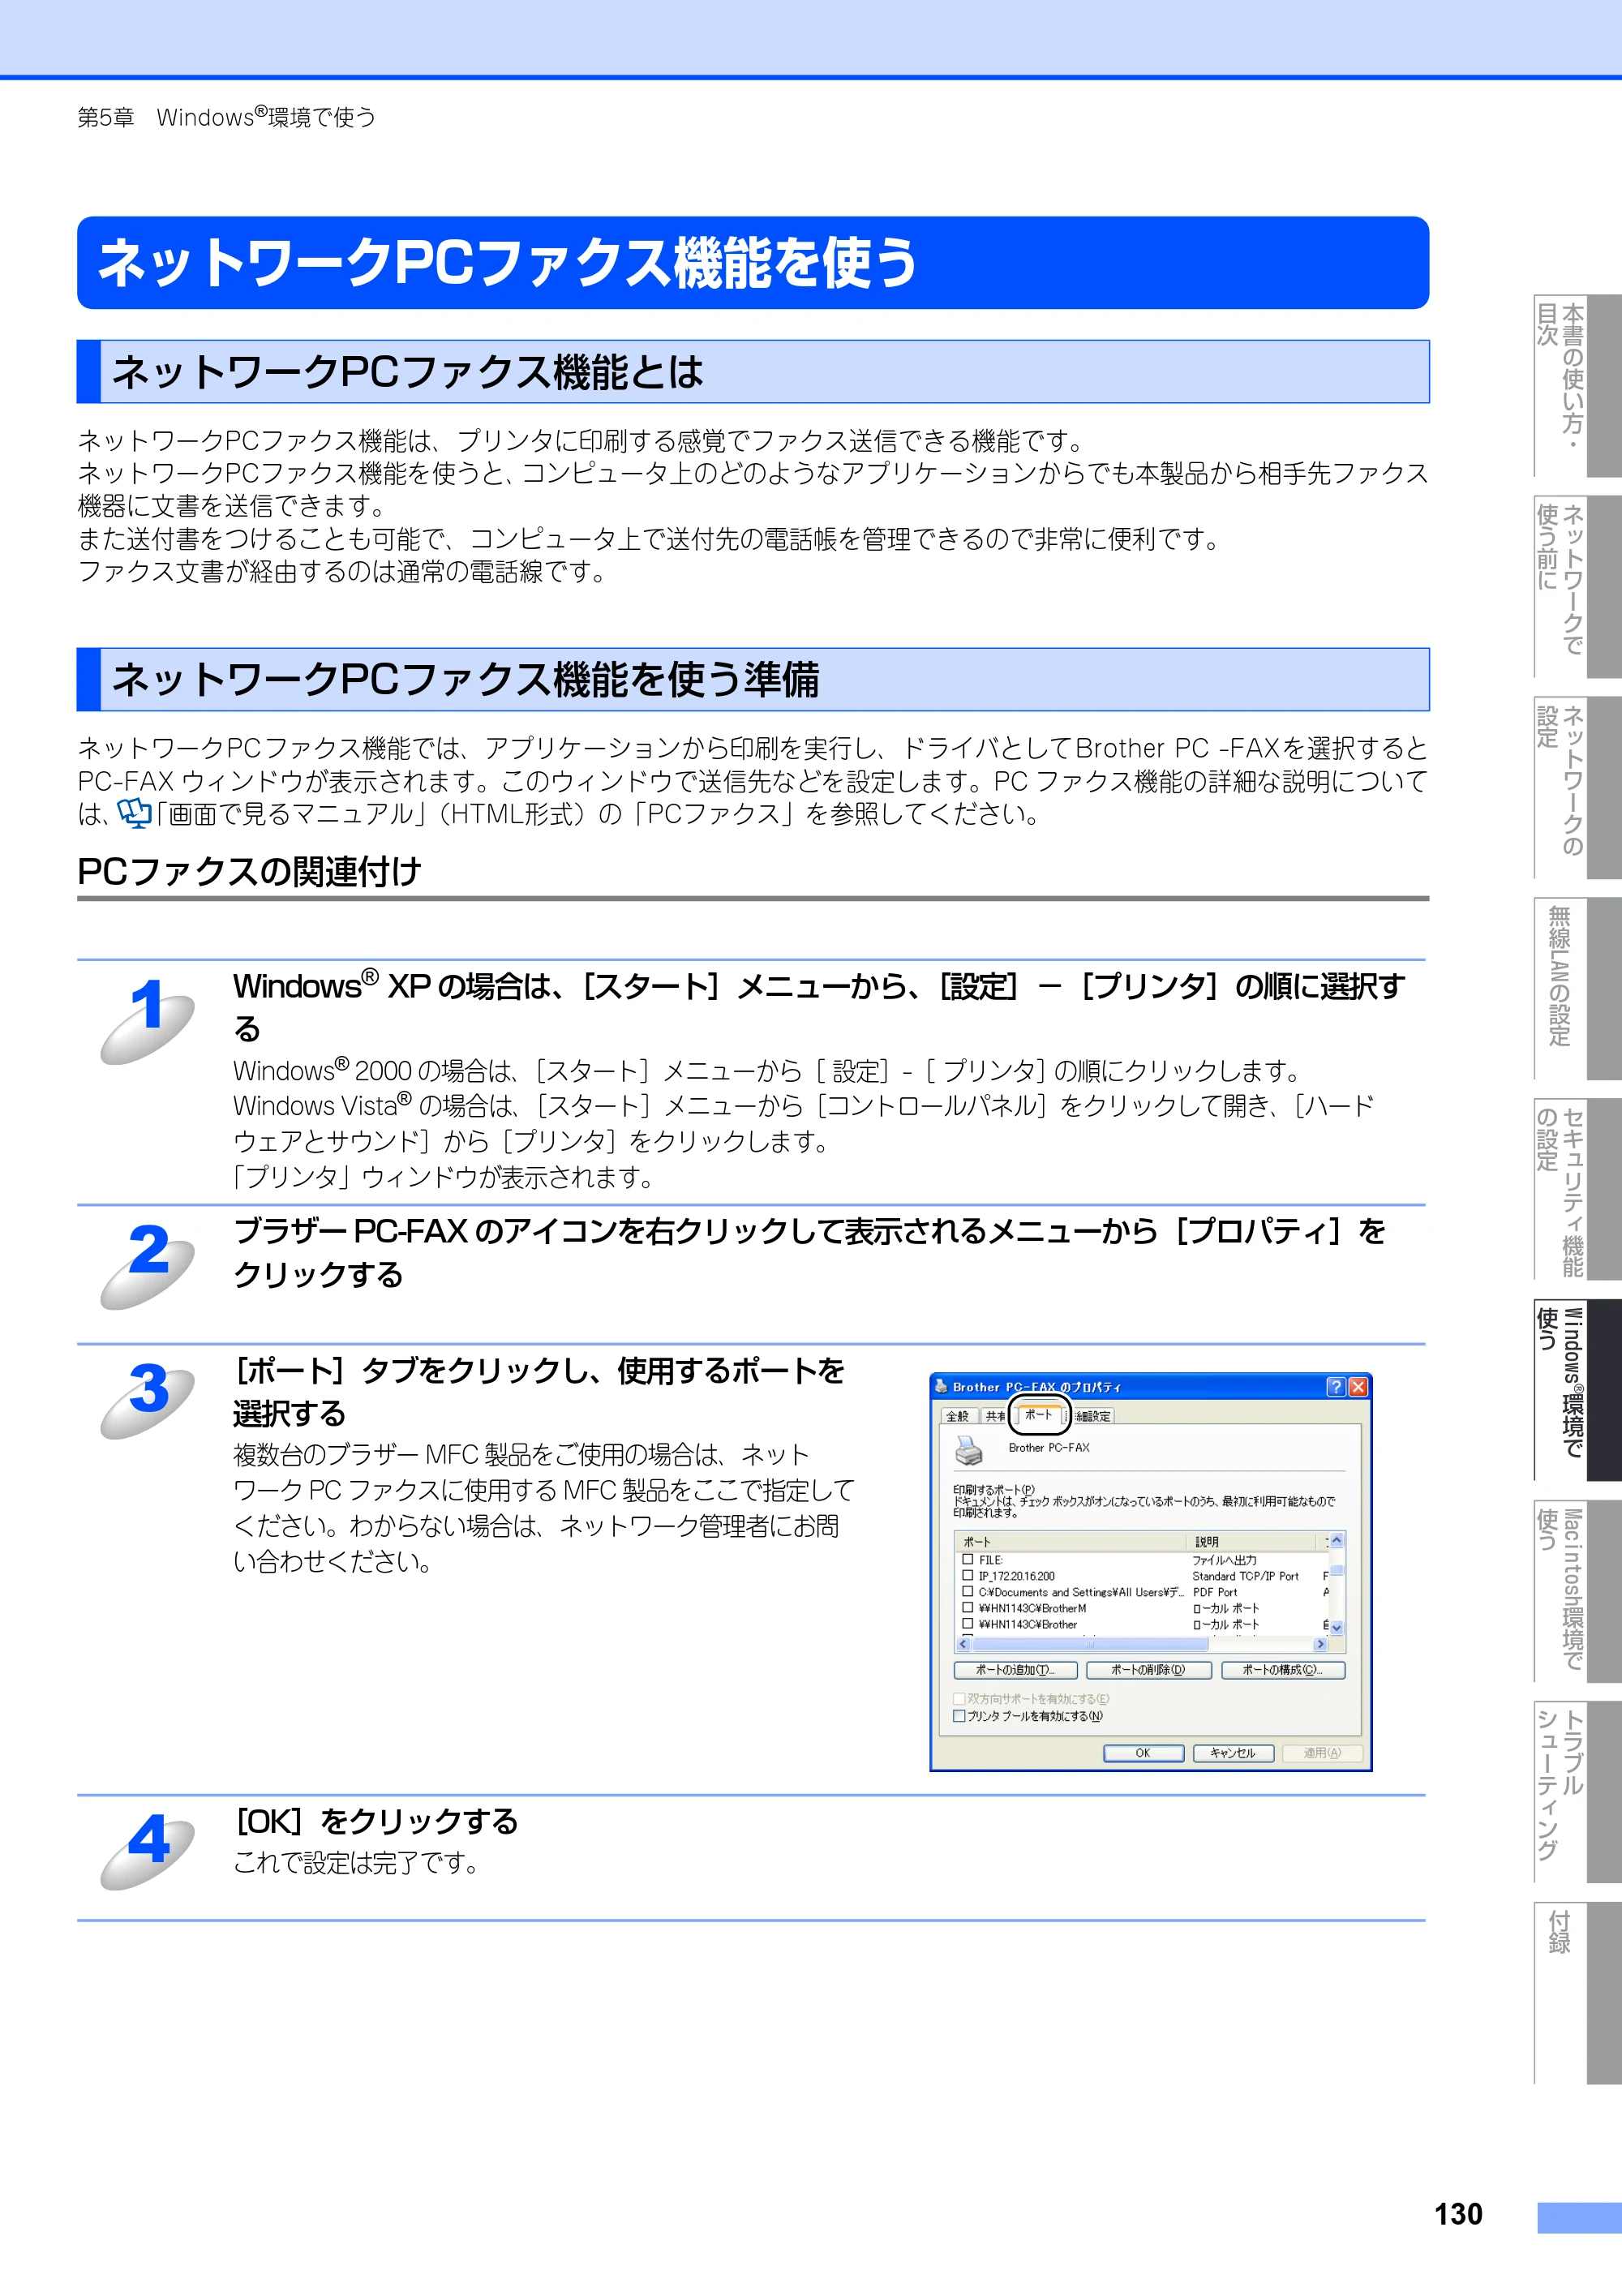Click the port list scroll-left arrow
Screen dimensions: 1622x2296
point(964,1644)
